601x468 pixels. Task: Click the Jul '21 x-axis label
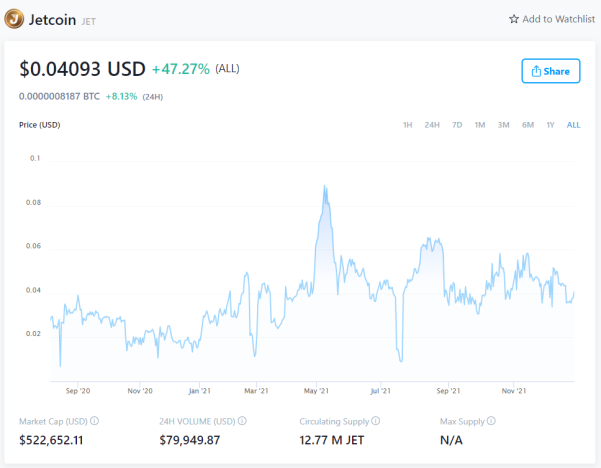[x=380, y=391]
